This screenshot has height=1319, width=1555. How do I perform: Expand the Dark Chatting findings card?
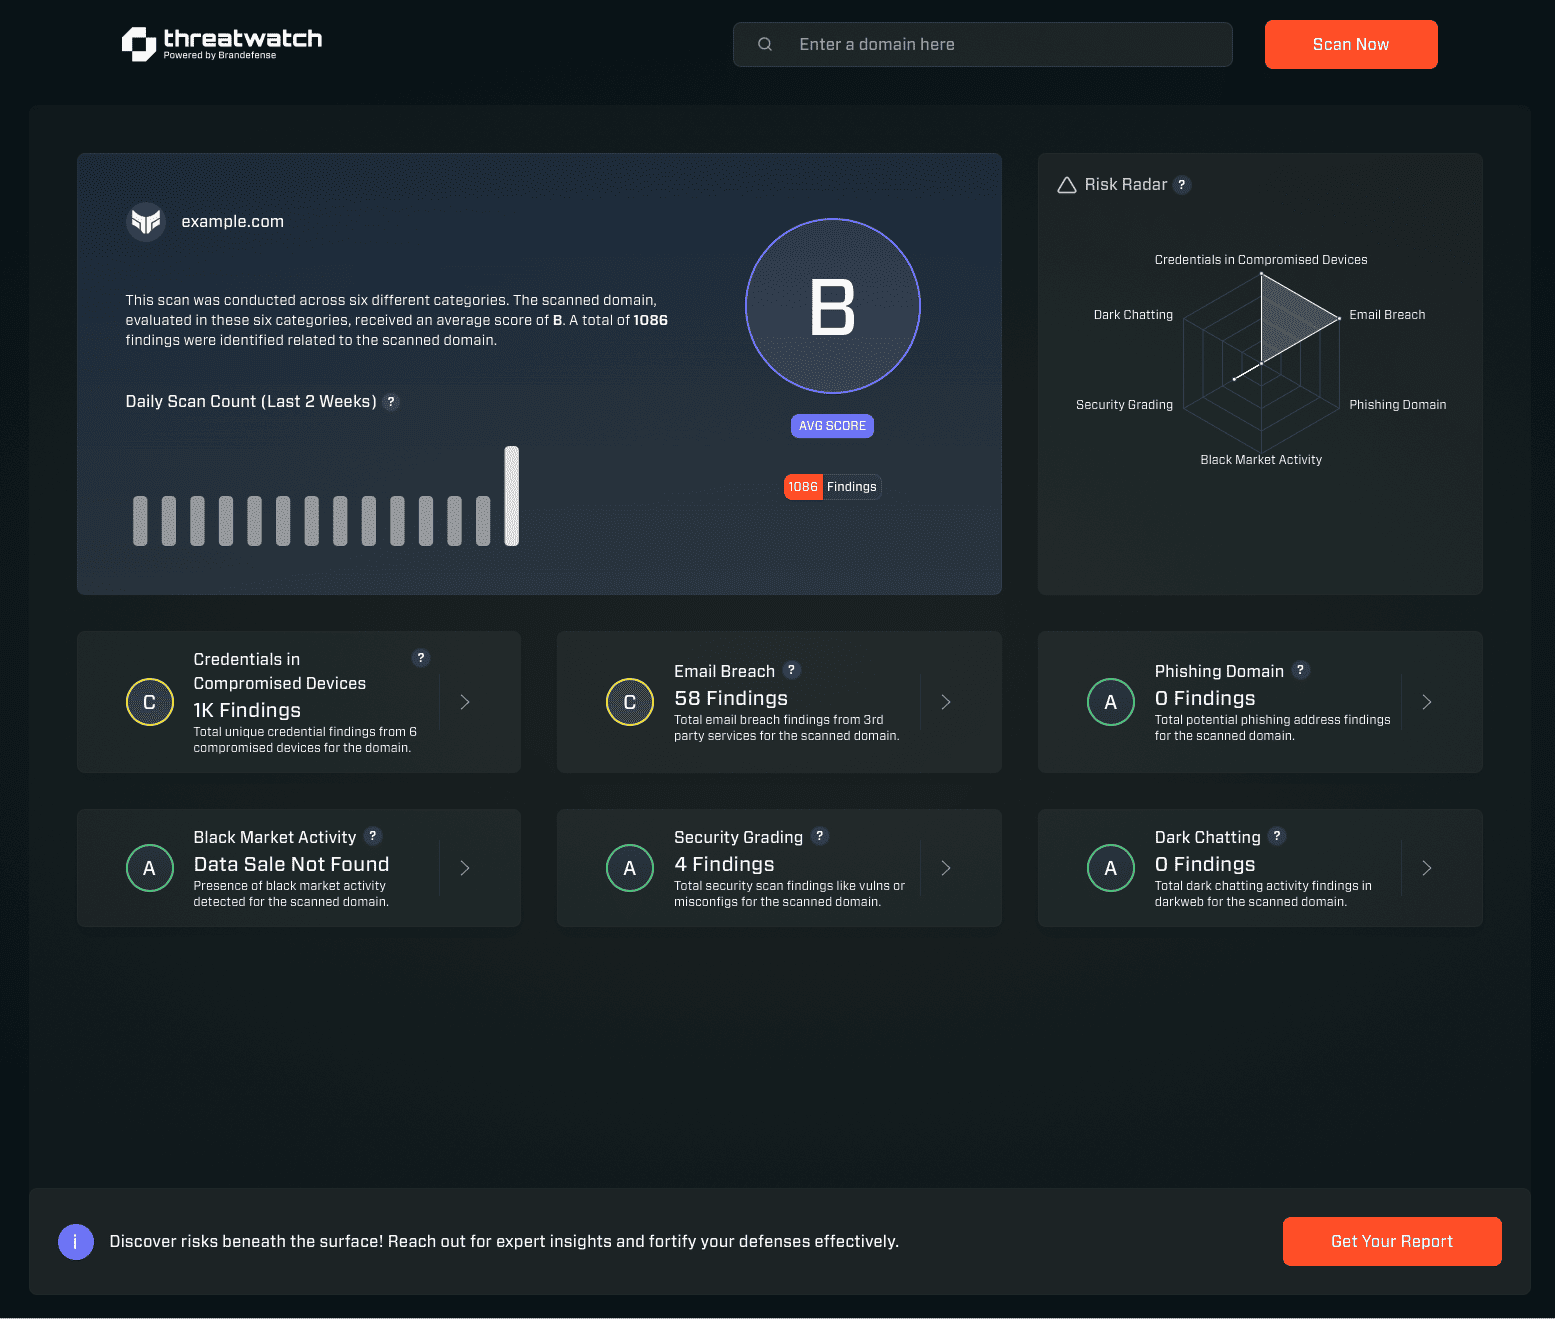click(x=1426, y=868)
